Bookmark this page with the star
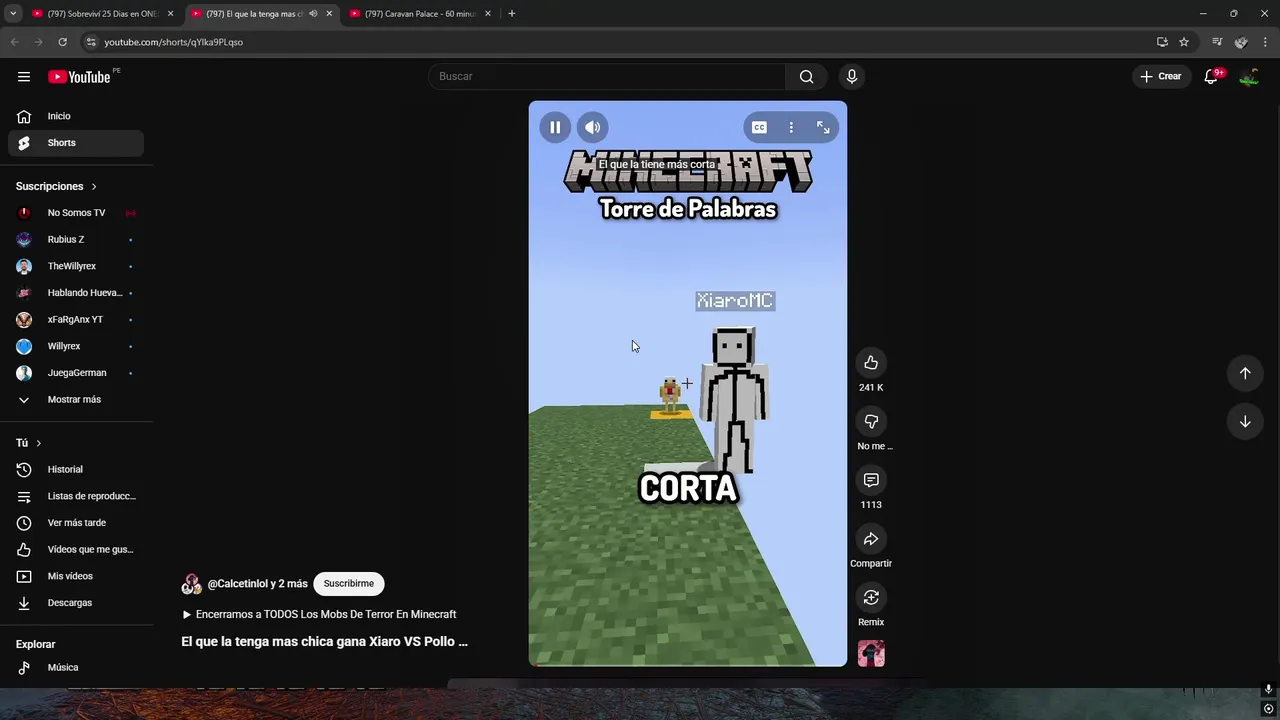1280x720 pixels. [1184, 42]
